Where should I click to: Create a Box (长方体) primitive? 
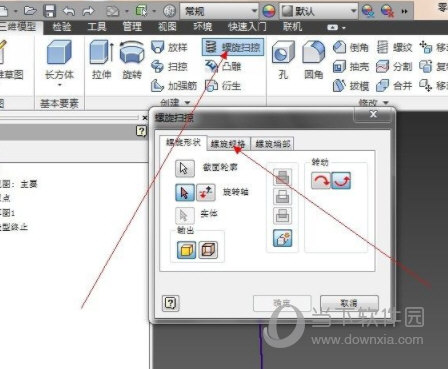point(59,59)
